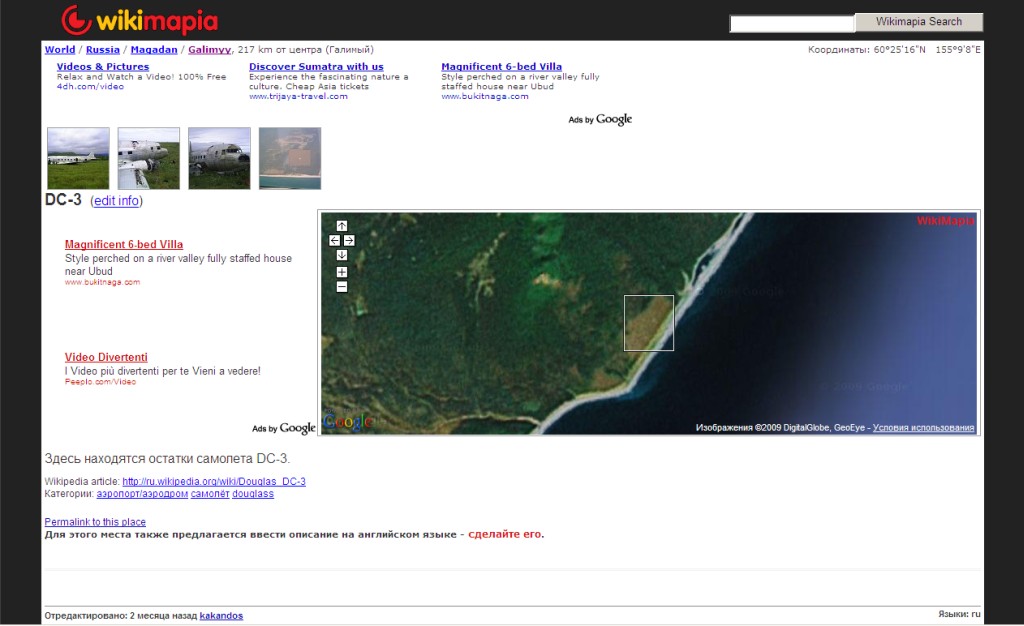Viewport: 1024px width, 626px height.
Task: Click the edit info link
Action: (x=116, y=201)
